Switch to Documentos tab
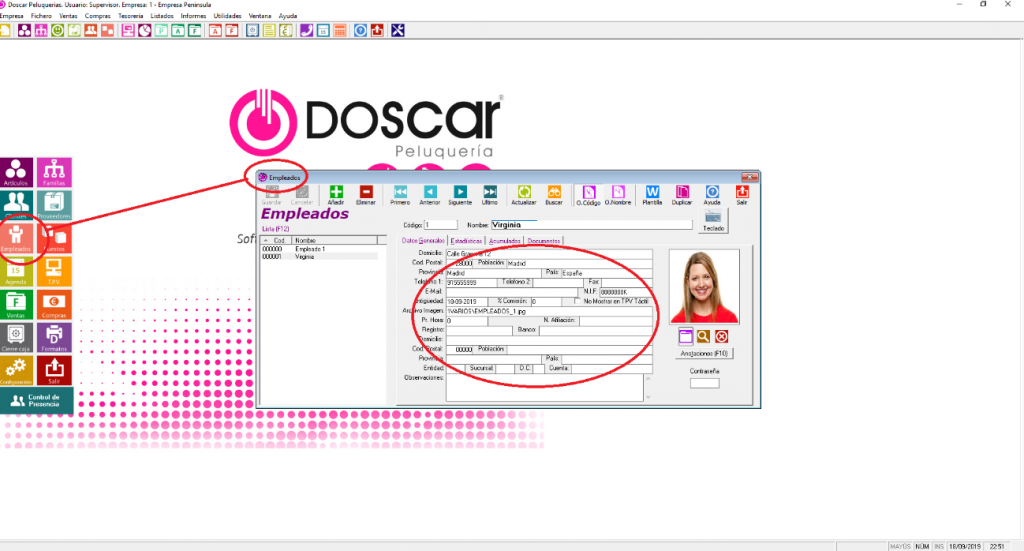Screen dimensions: 1024x551 [543, 241]
